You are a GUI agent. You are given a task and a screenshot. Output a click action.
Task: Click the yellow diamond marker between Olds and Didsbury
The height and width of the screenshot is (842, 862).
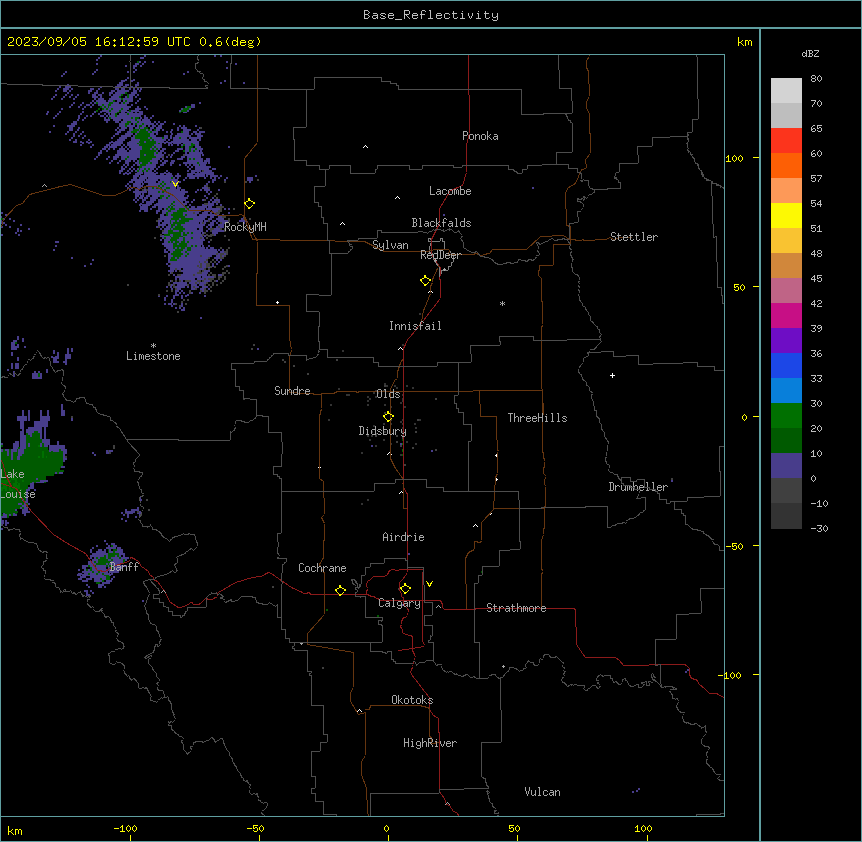(389, 417)
